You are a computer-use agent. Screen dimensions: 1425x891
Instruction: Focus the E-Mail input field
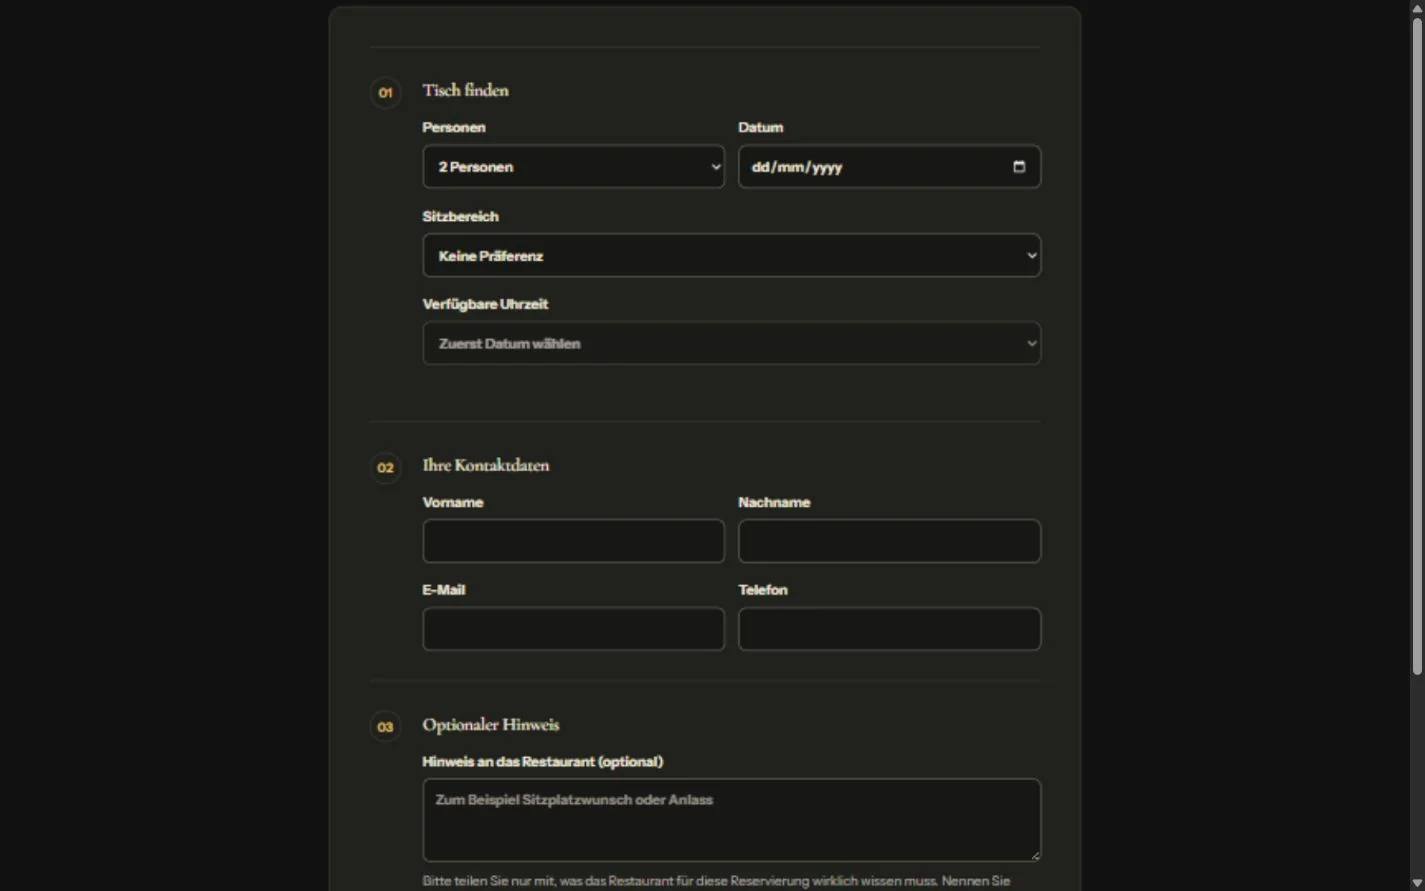(573, 629)
